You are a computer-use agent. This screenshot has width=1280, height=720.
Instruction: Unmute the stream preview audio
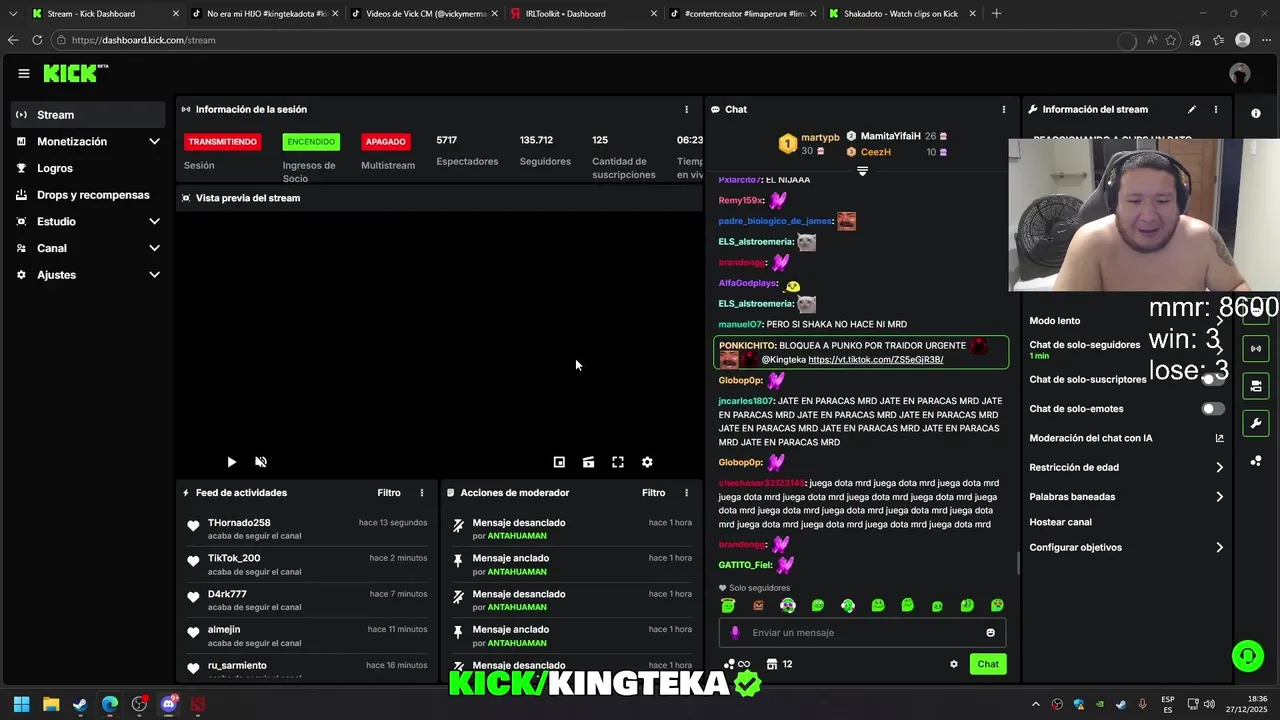tap(261, 462)
